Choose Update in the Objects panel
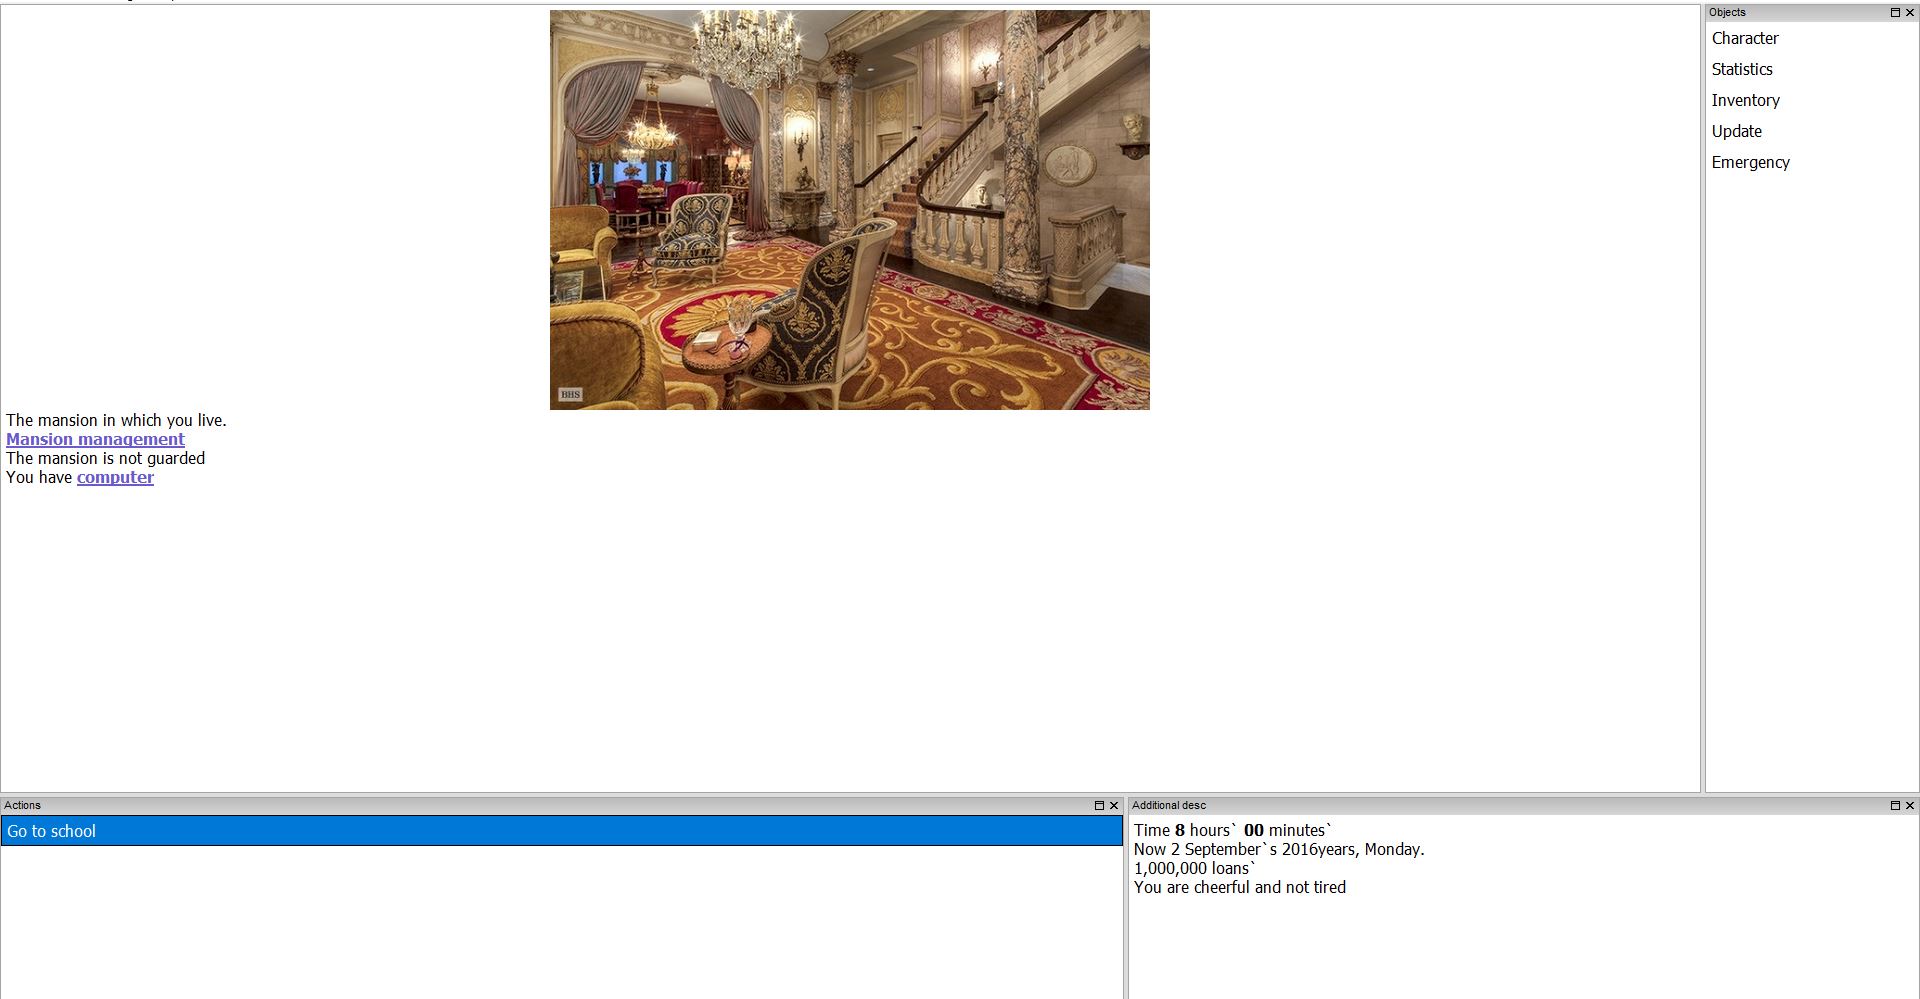This screenshot has height=999, width=1920. click(x=1736, y=131)
